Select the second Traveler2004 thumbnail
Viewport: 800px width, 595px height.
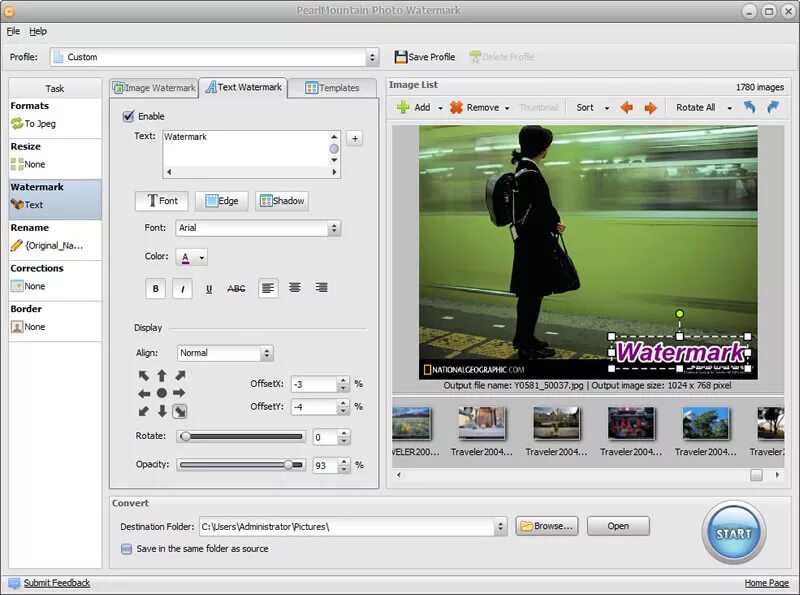click(x=556, y=431)
